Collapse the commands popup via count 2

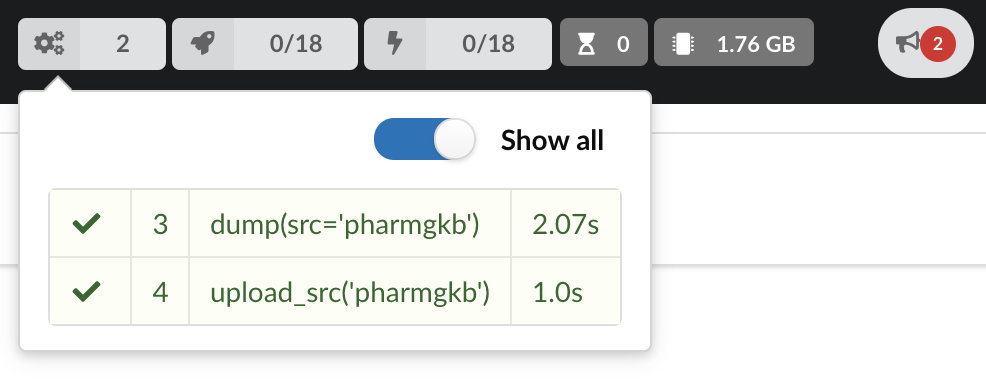(123, 44)
